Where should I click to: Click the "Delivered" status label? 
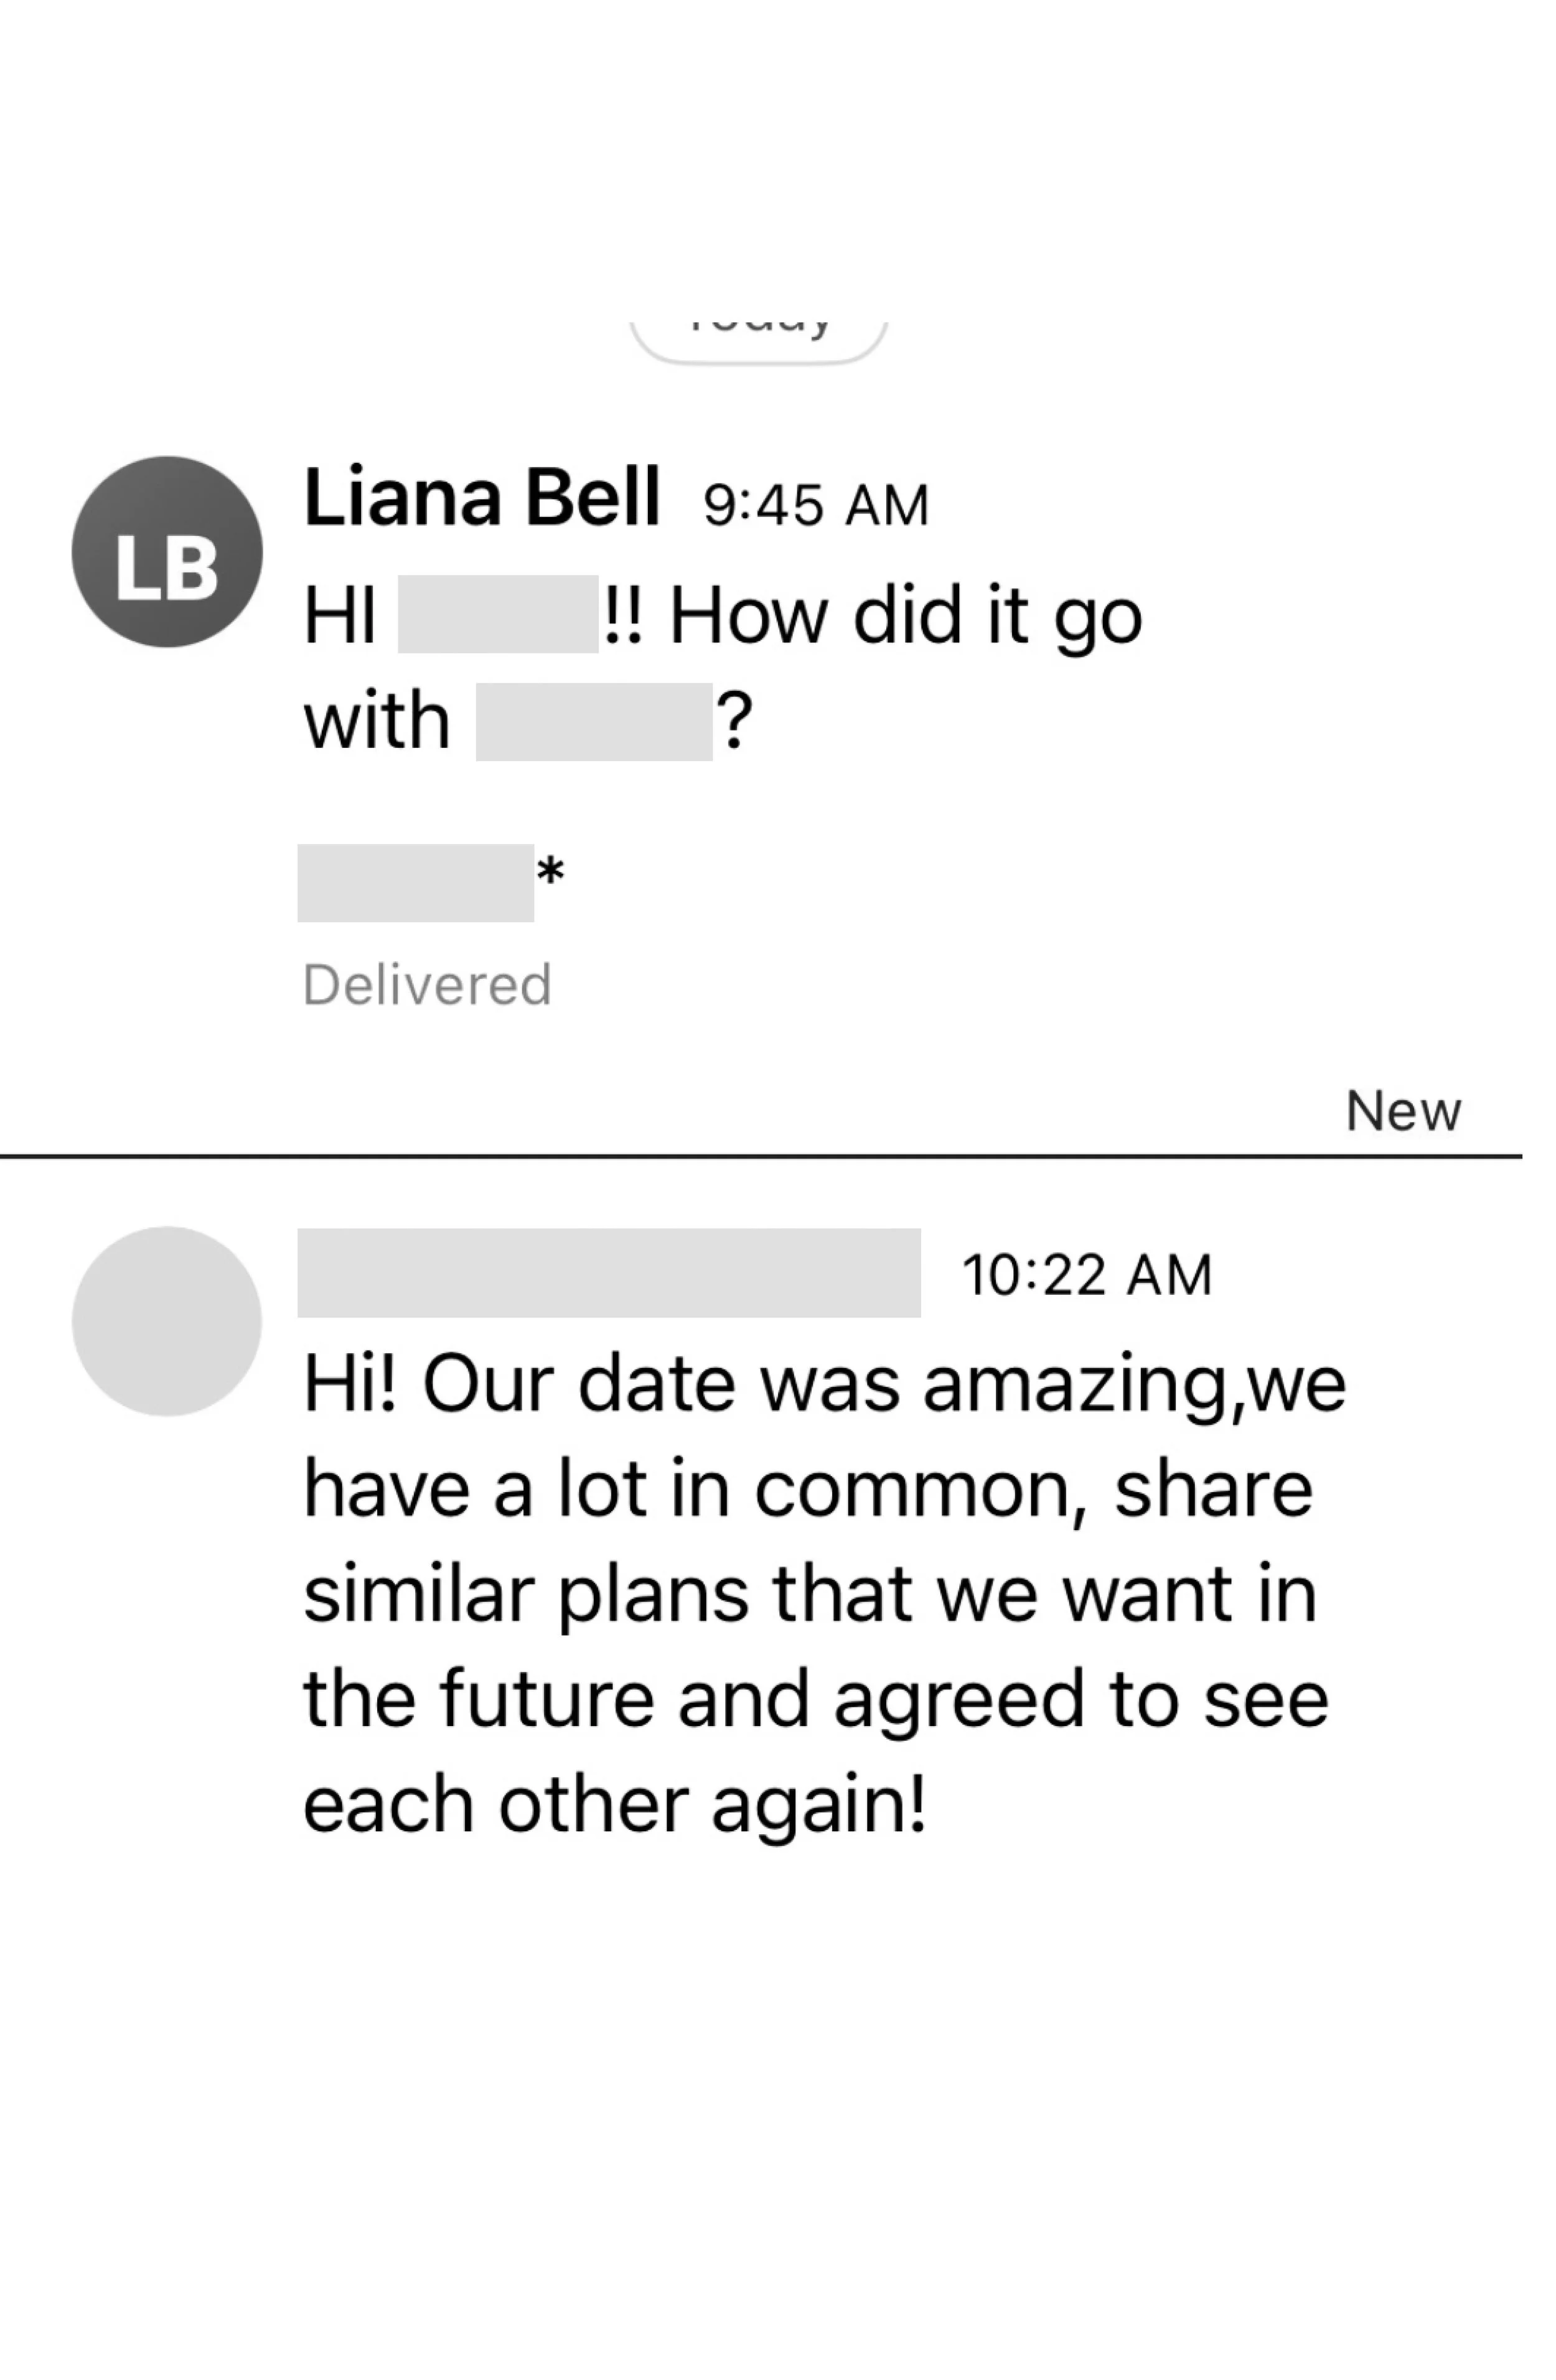tap(427, 985)
